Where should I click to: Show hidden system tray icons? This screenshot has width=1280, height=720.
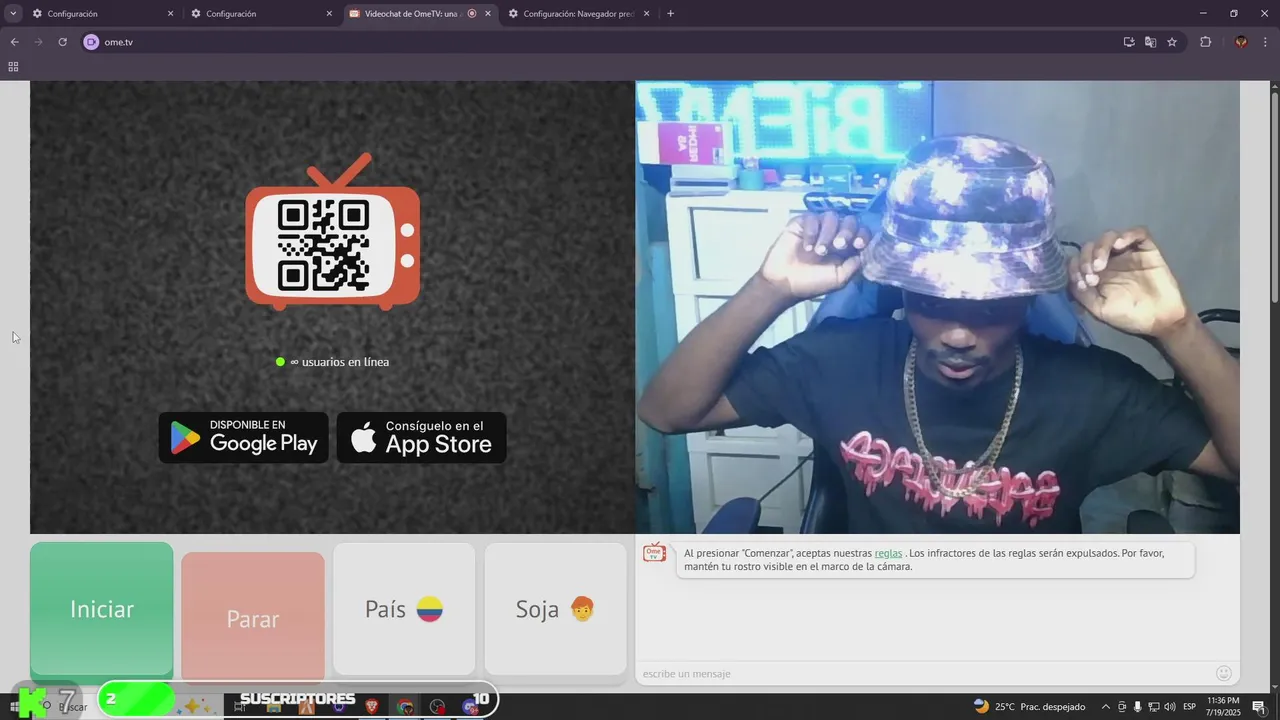point(1106,706)
